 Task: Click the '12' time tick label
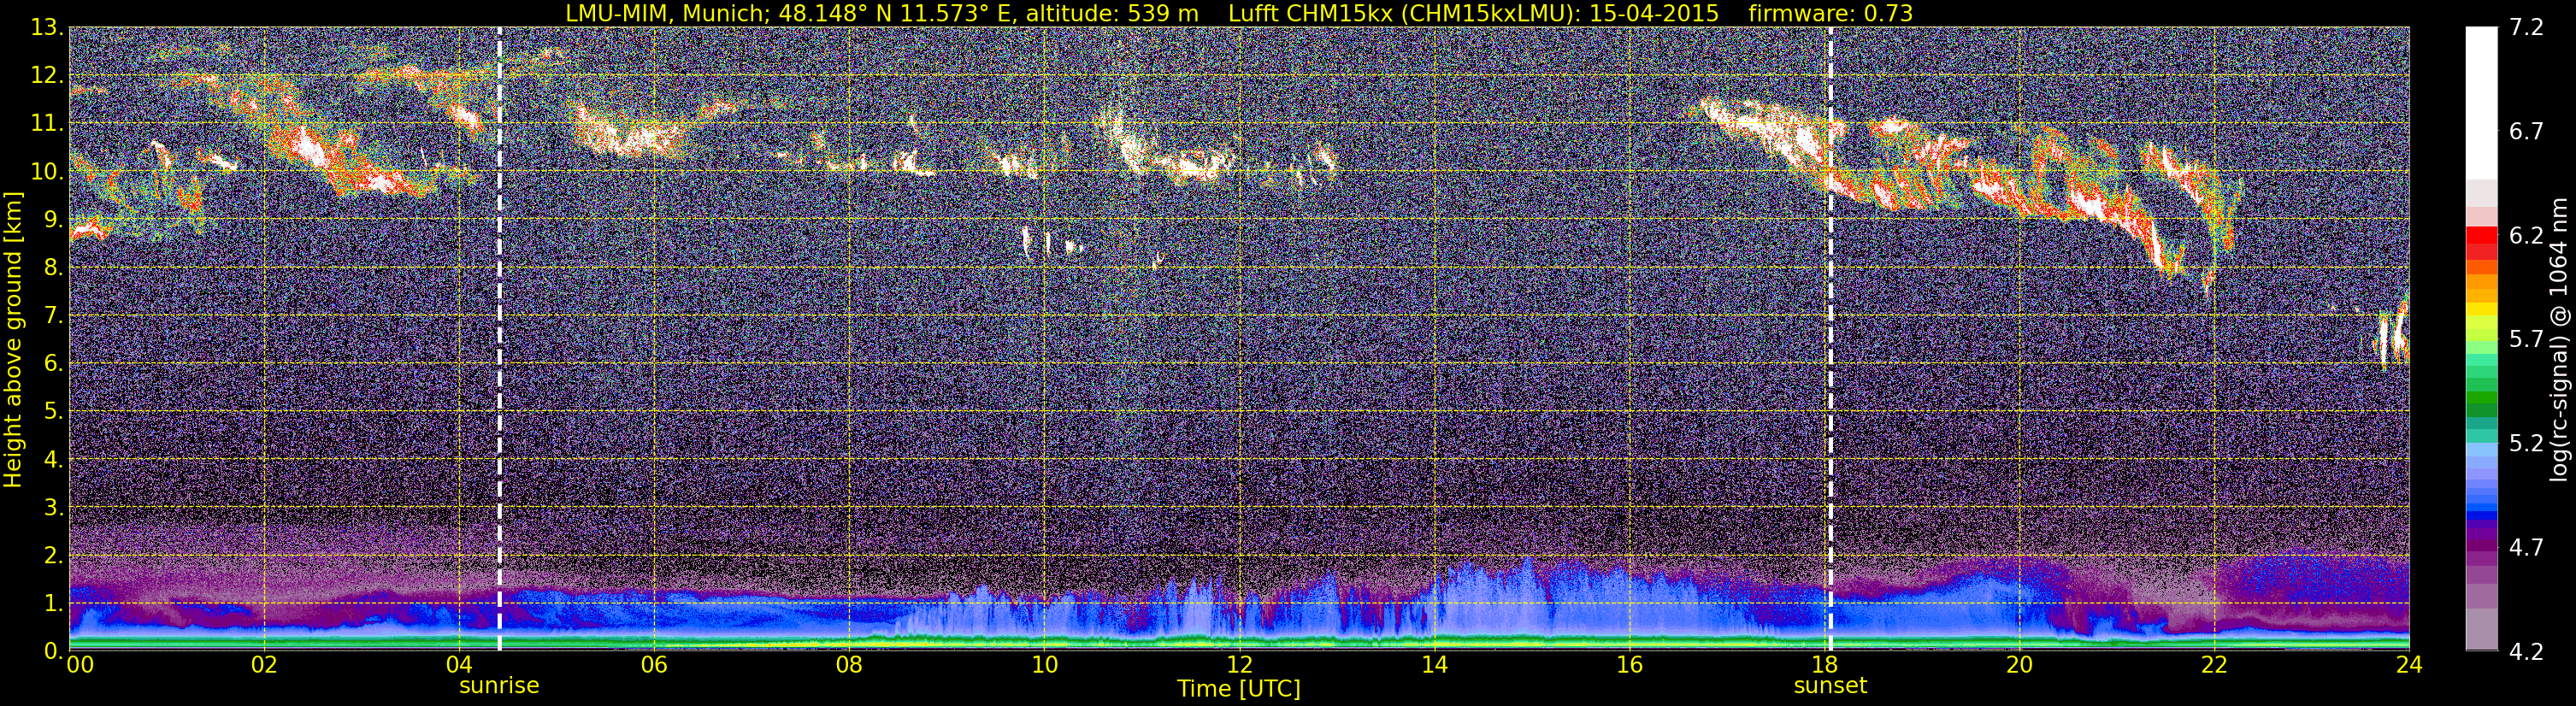1239,666
